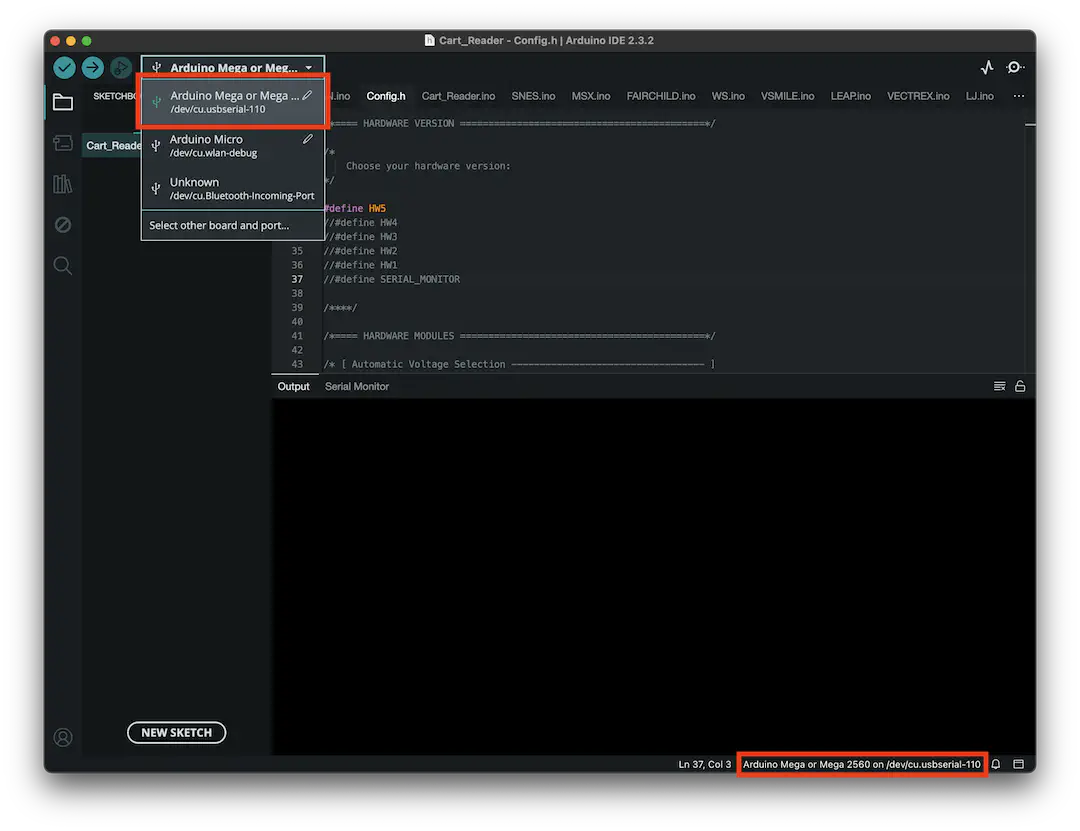Click line number 43 in the gutter

pyautogui.click(x=297, y=365)
